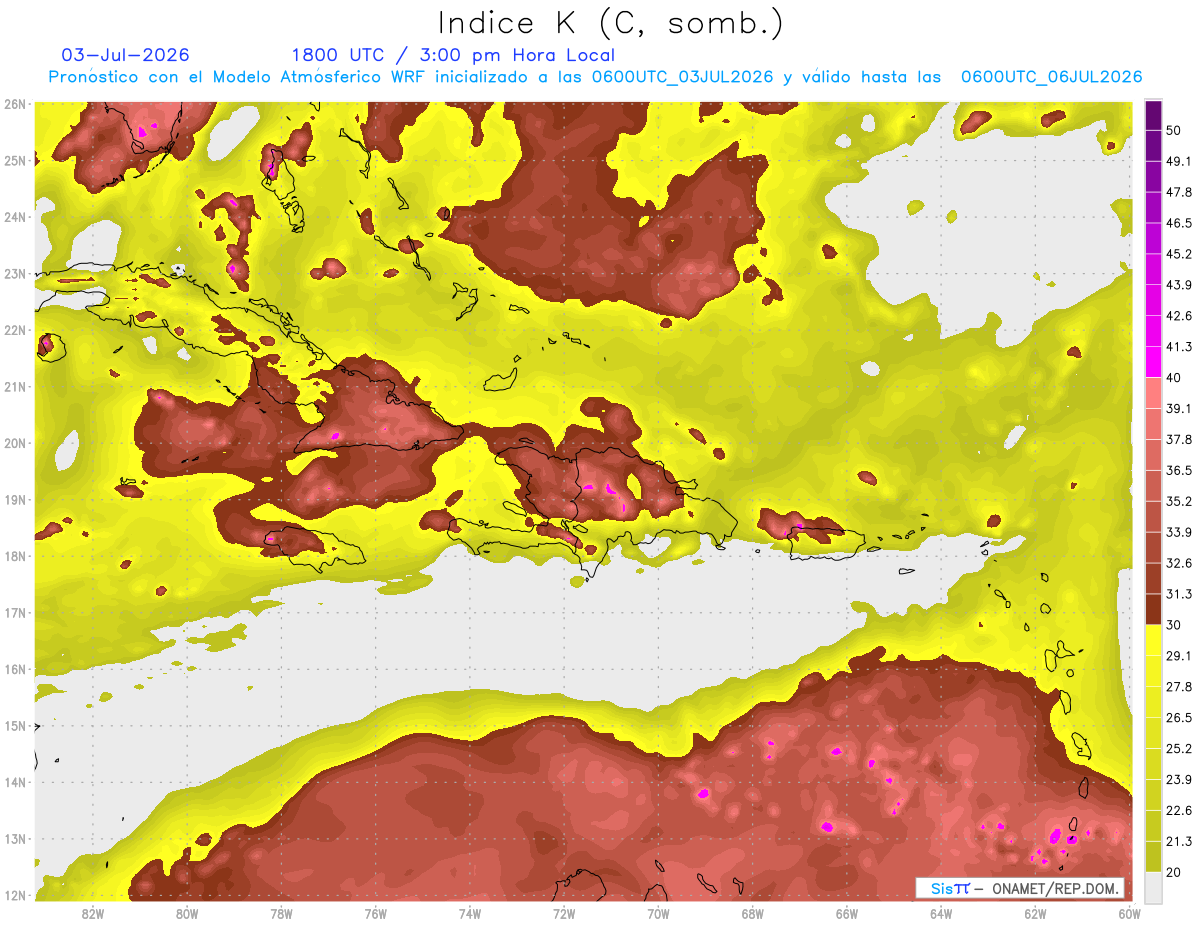Click the 'Indice K (C, somb.)' title
Screen dimensions: 1200x927
611,24
